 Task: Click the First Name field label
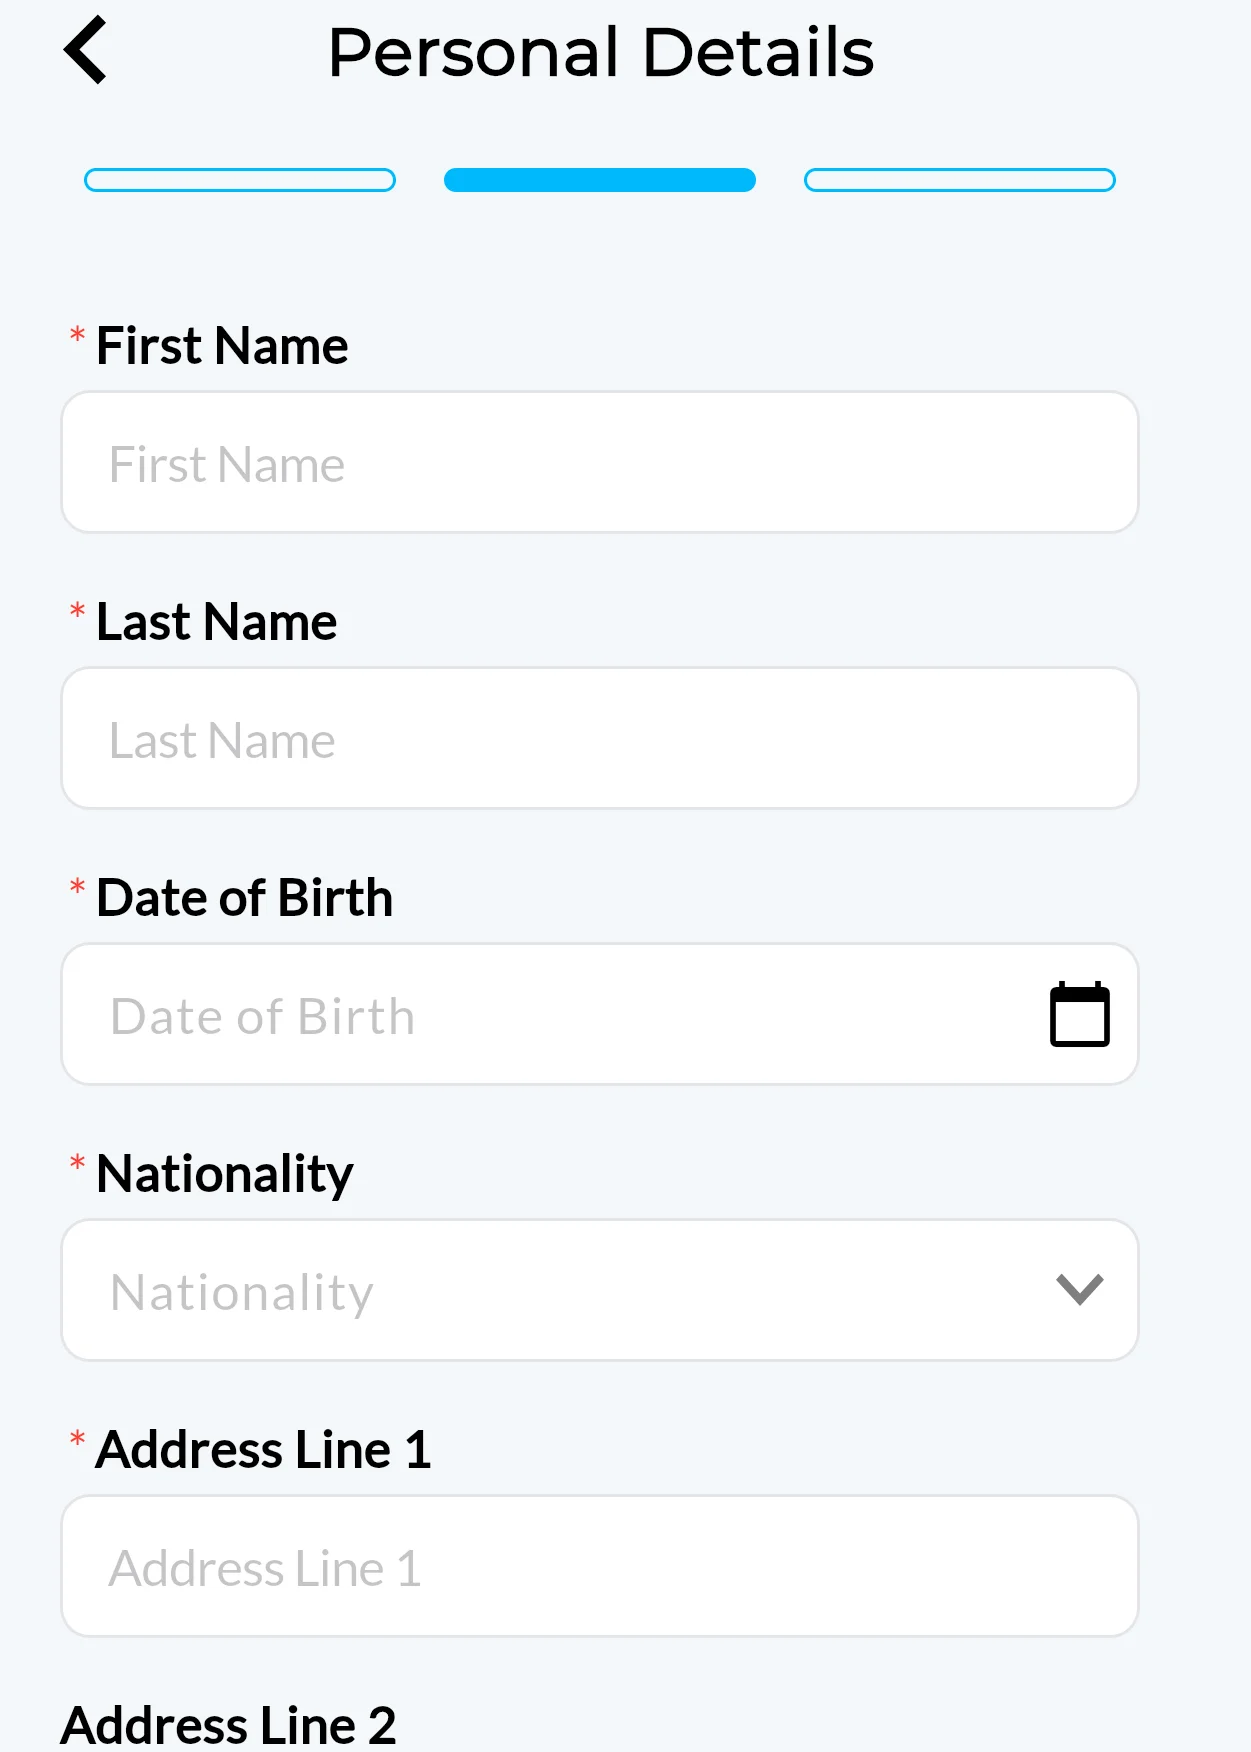222,346
